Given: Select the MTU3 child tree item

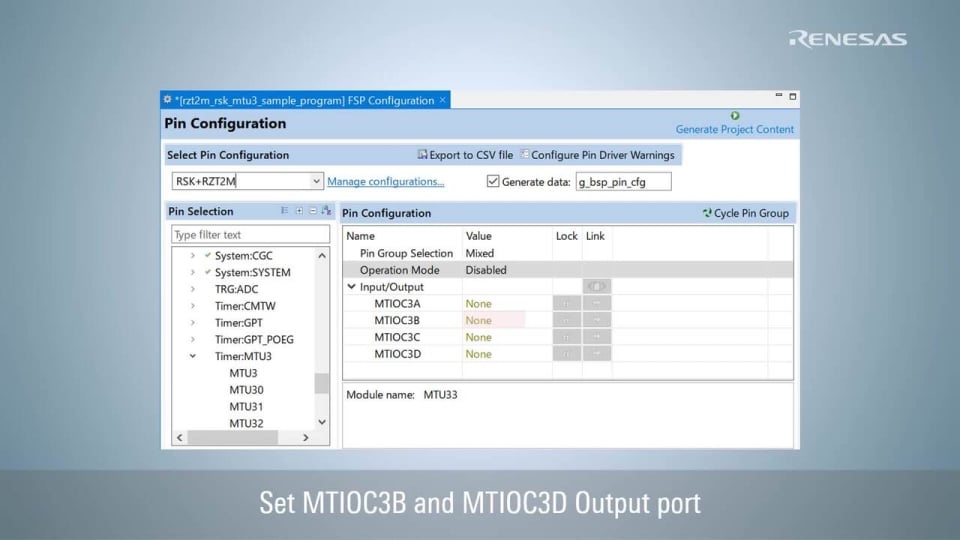Looking at the screenshot, I should pyautogui.click(x=243, y=373).
